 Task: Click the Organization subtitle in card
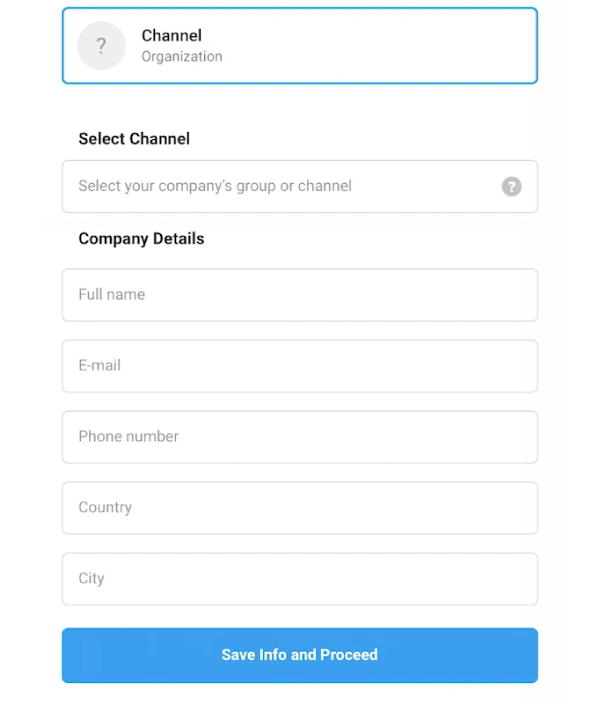tap(182, 57)
